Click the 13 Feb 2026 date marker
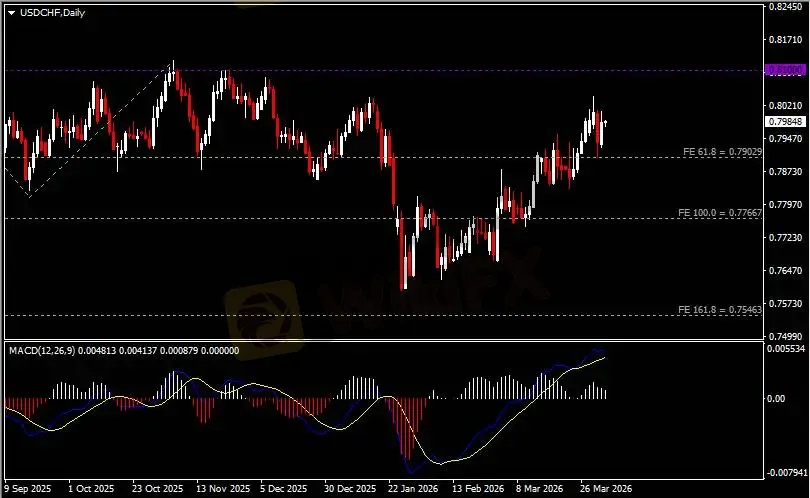810x498 pixels. [477, 490]
